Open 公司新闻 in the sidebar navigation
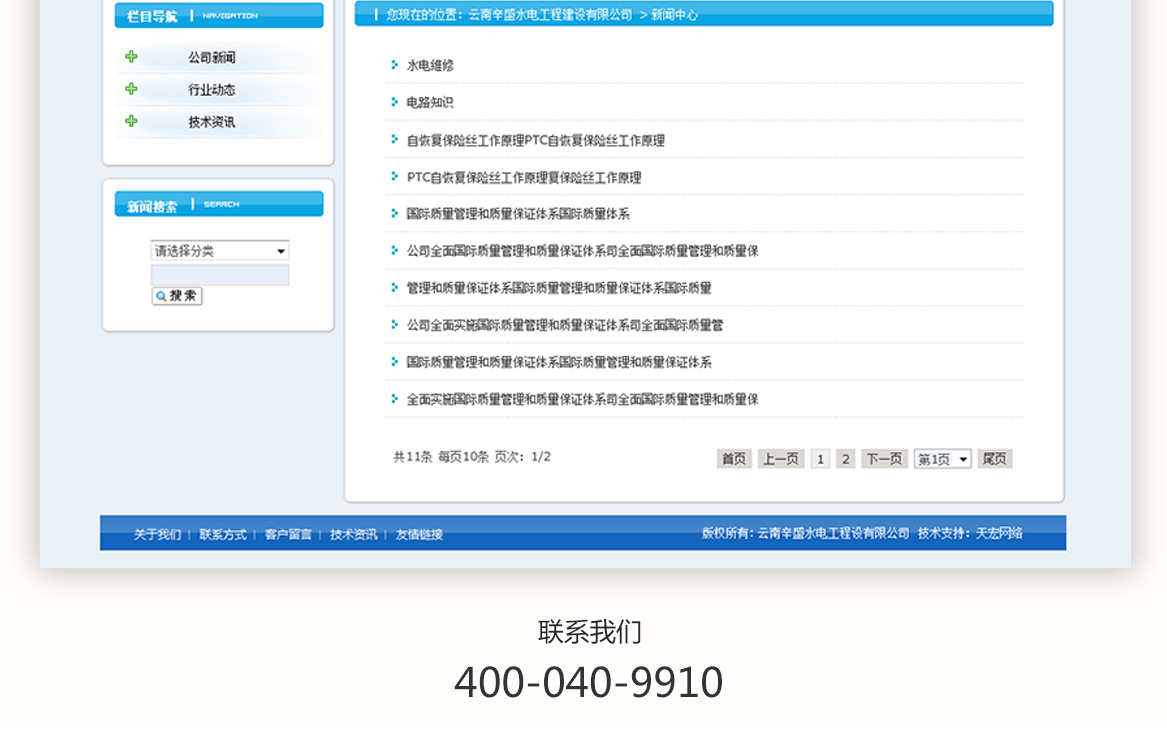Viewport: 1167px width, 749px height. click(212, 58)
